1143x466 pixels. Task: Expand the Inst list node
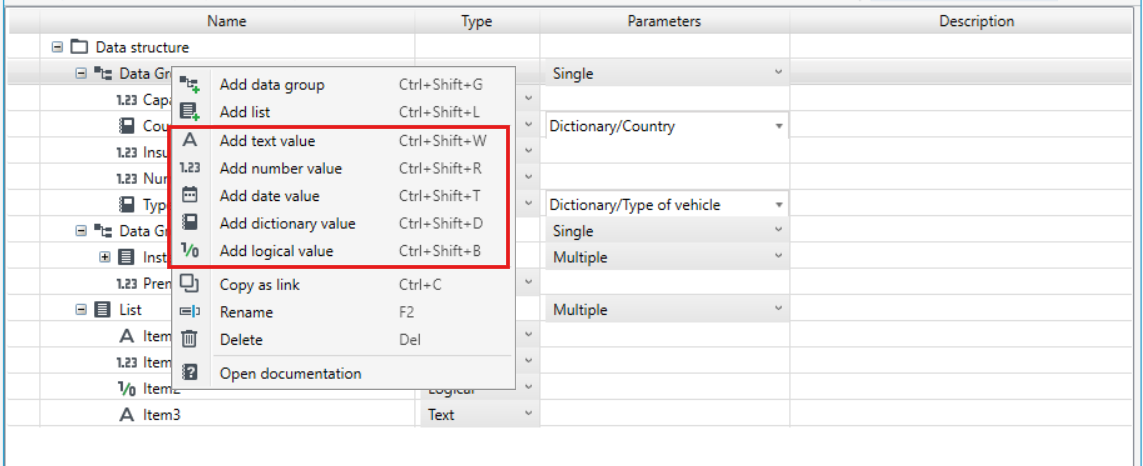pos(104,257)
